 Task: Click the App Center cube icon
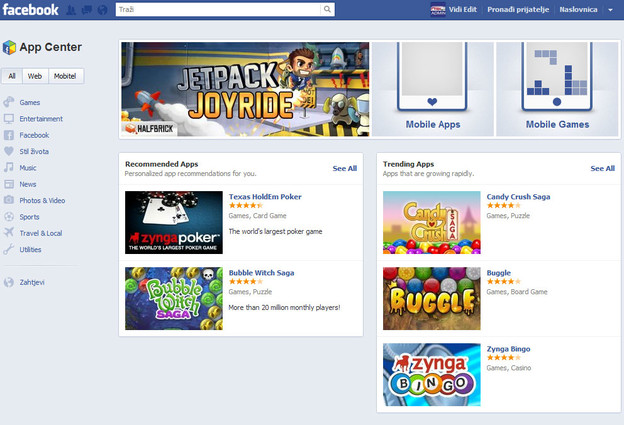tap(9, 47)
